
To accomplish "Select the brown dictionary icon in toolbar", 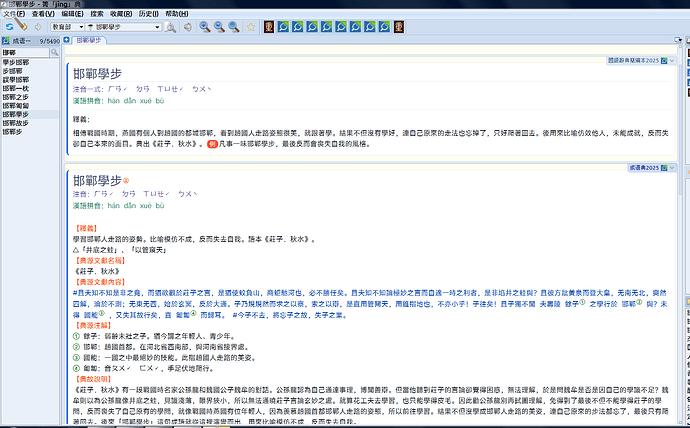I will tap(269, 26).
